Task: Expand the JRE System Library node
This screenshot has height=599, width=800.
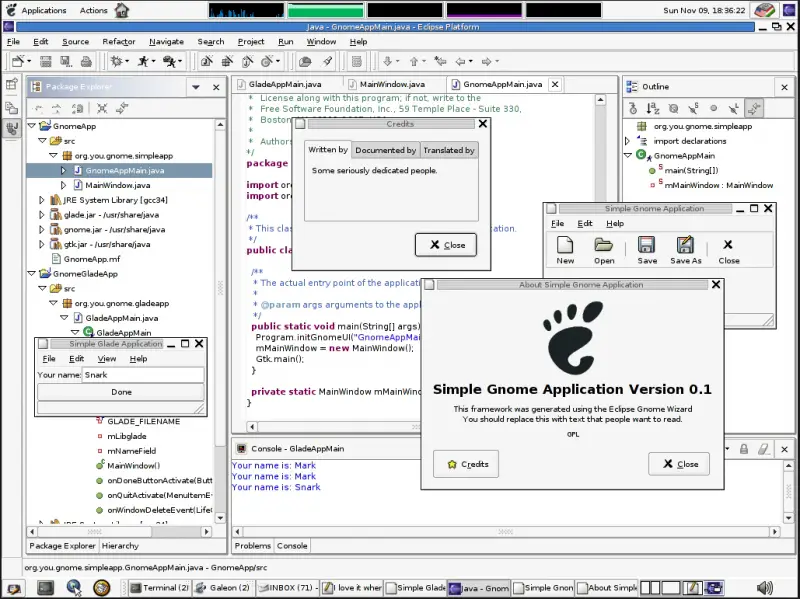Action: (x=42, y=200)
